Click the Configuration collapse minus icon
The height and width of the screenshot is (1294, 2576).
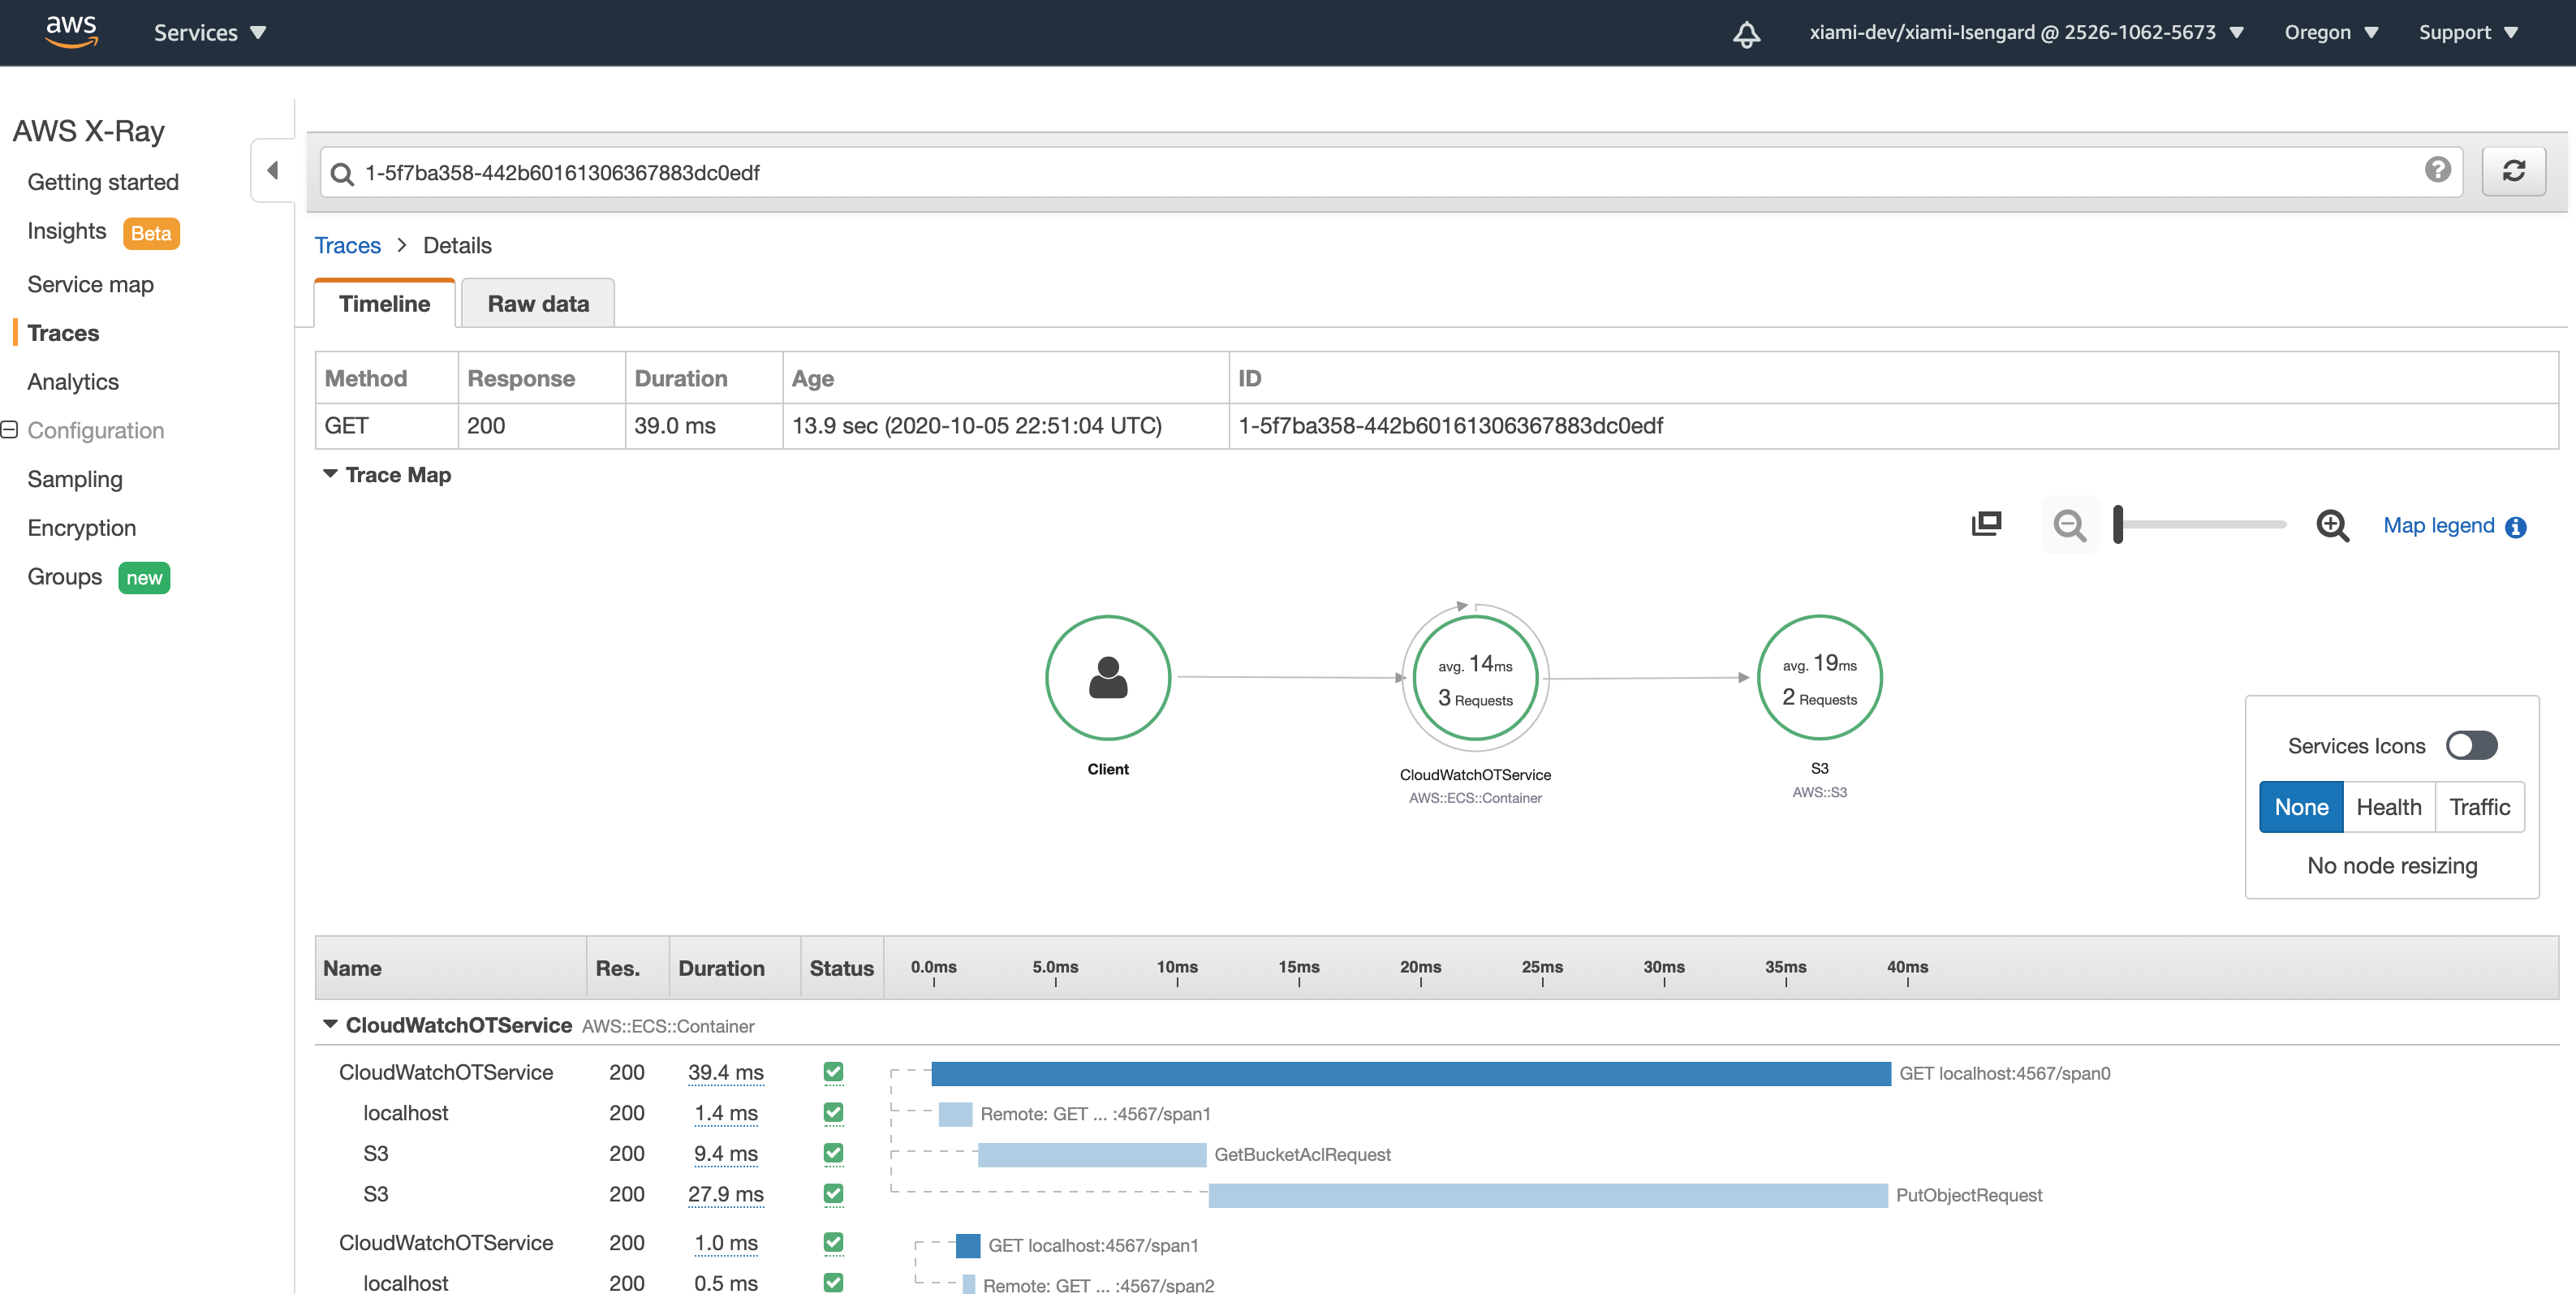coord(10,429)
